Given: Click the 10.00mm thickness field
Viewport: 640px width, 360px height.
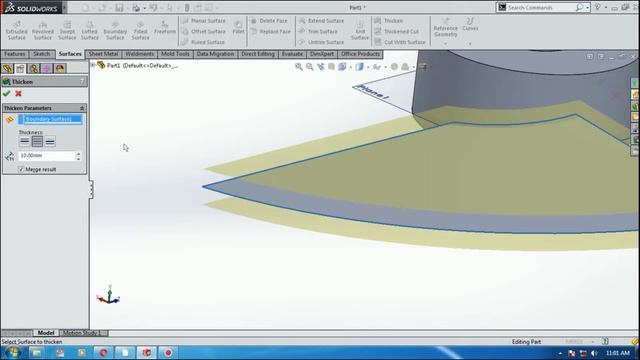Looking at the screenshot, I should pos(47,156).
